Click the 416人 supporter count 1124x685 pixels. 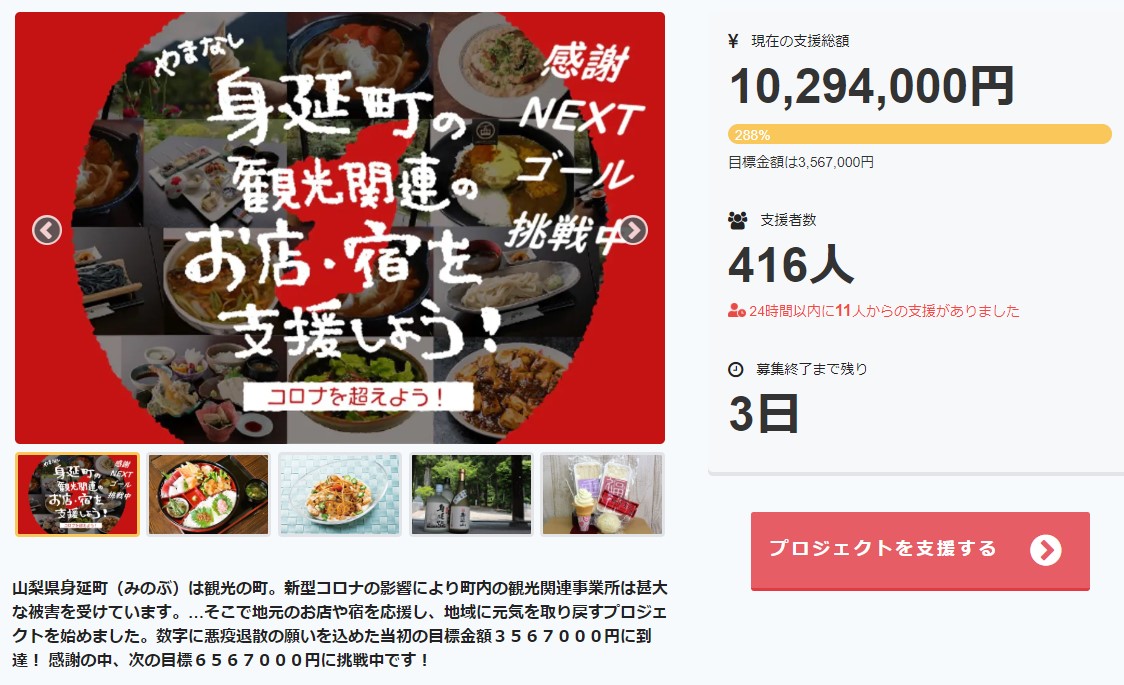[x=791, y=265]
